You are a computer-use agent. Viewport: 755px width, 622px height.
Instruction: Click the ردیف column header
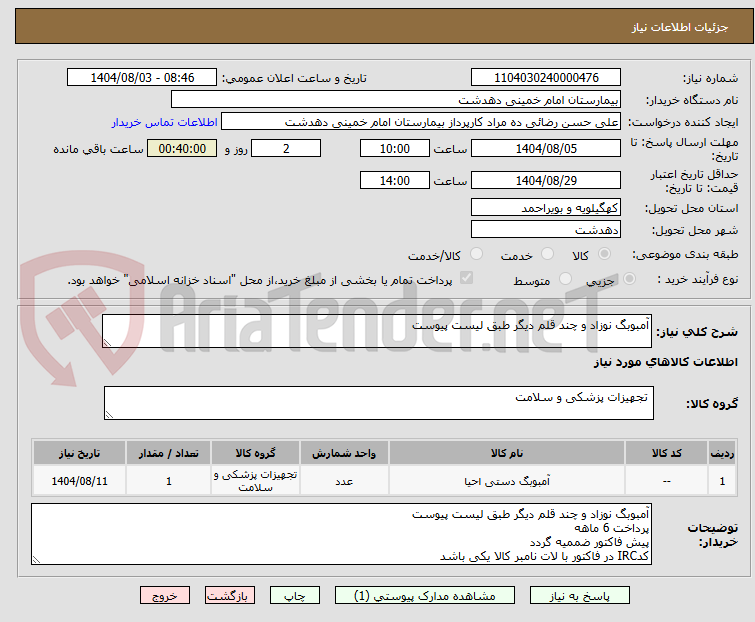(722, 453)
